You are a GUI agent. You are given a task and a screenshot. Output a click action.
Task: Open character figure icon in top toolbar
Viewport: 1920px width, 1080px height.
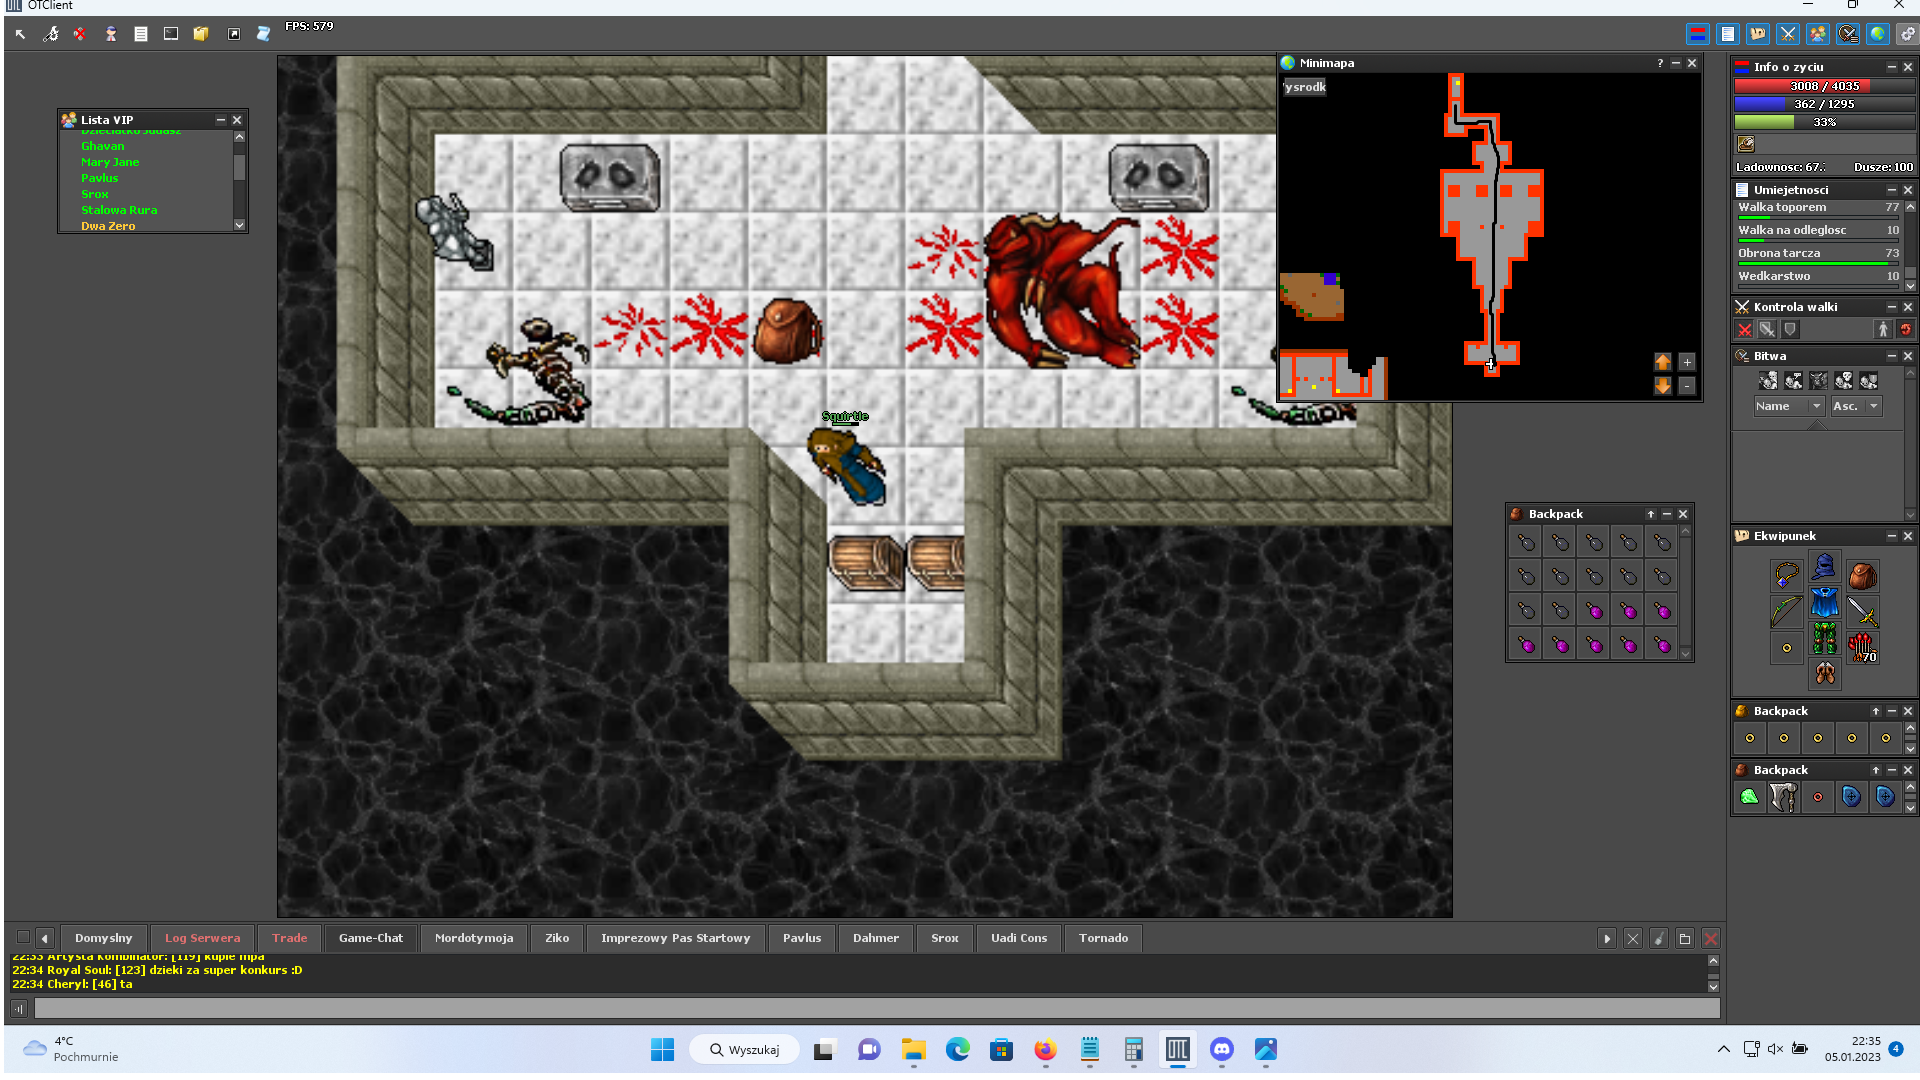click(111, 34)
